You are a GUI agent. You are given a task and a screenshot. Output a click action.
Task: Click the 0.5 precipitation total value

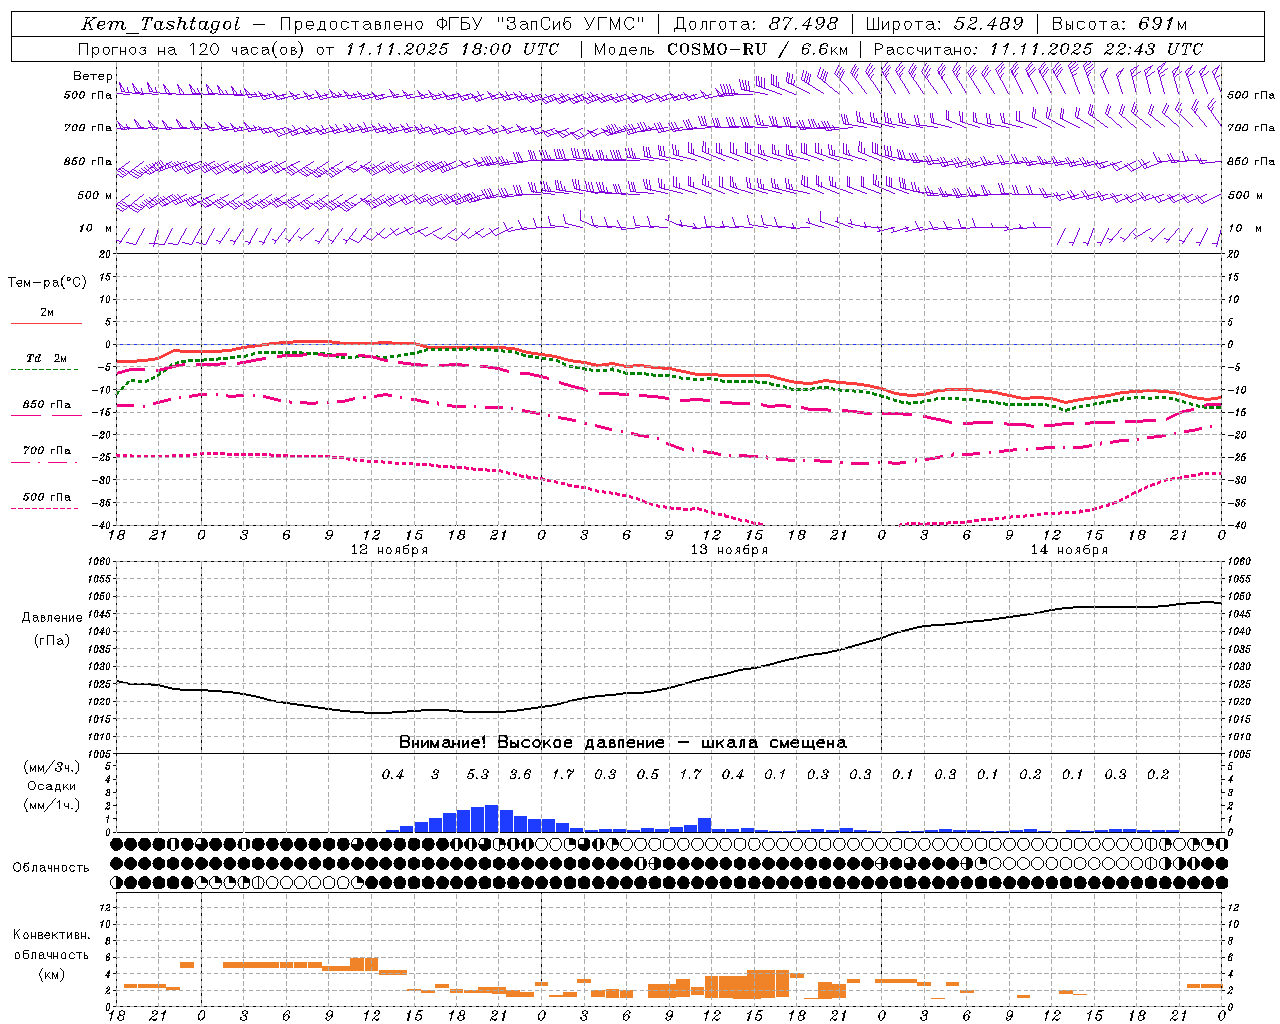pyautogui.click(x=648, y=774)
